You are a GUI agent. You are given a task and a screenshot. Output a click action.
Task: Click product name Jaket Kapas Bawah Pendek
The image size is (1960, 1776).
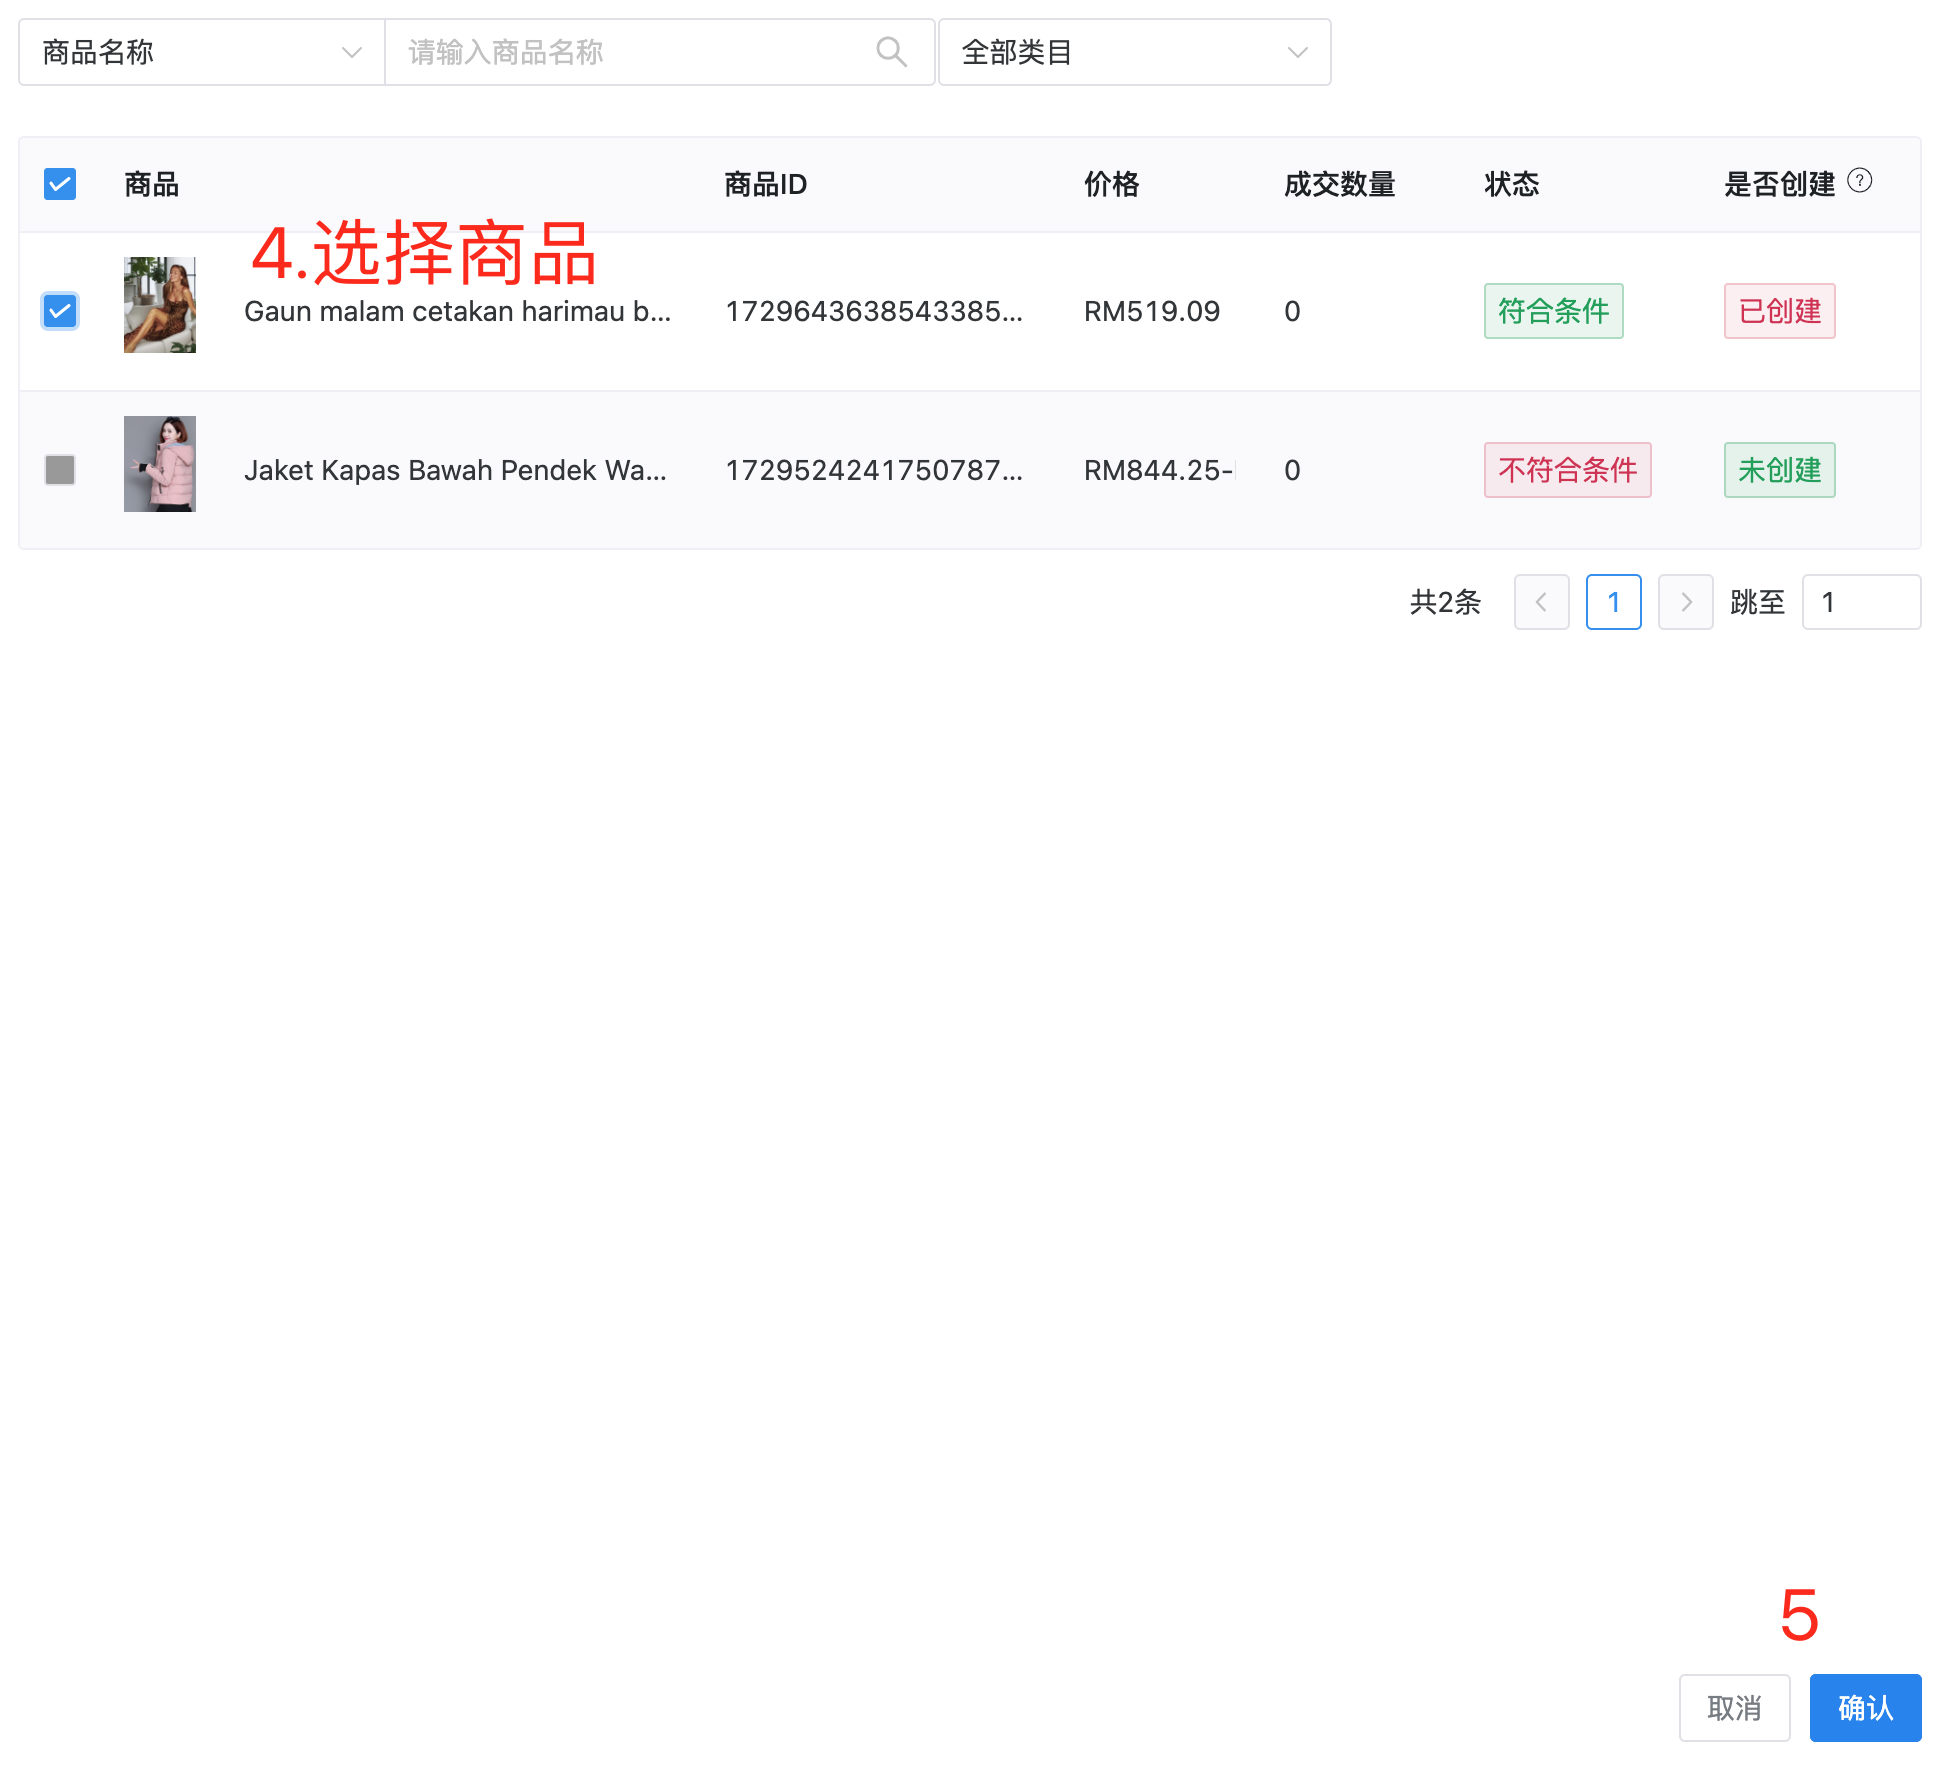(x=455, y=471)
